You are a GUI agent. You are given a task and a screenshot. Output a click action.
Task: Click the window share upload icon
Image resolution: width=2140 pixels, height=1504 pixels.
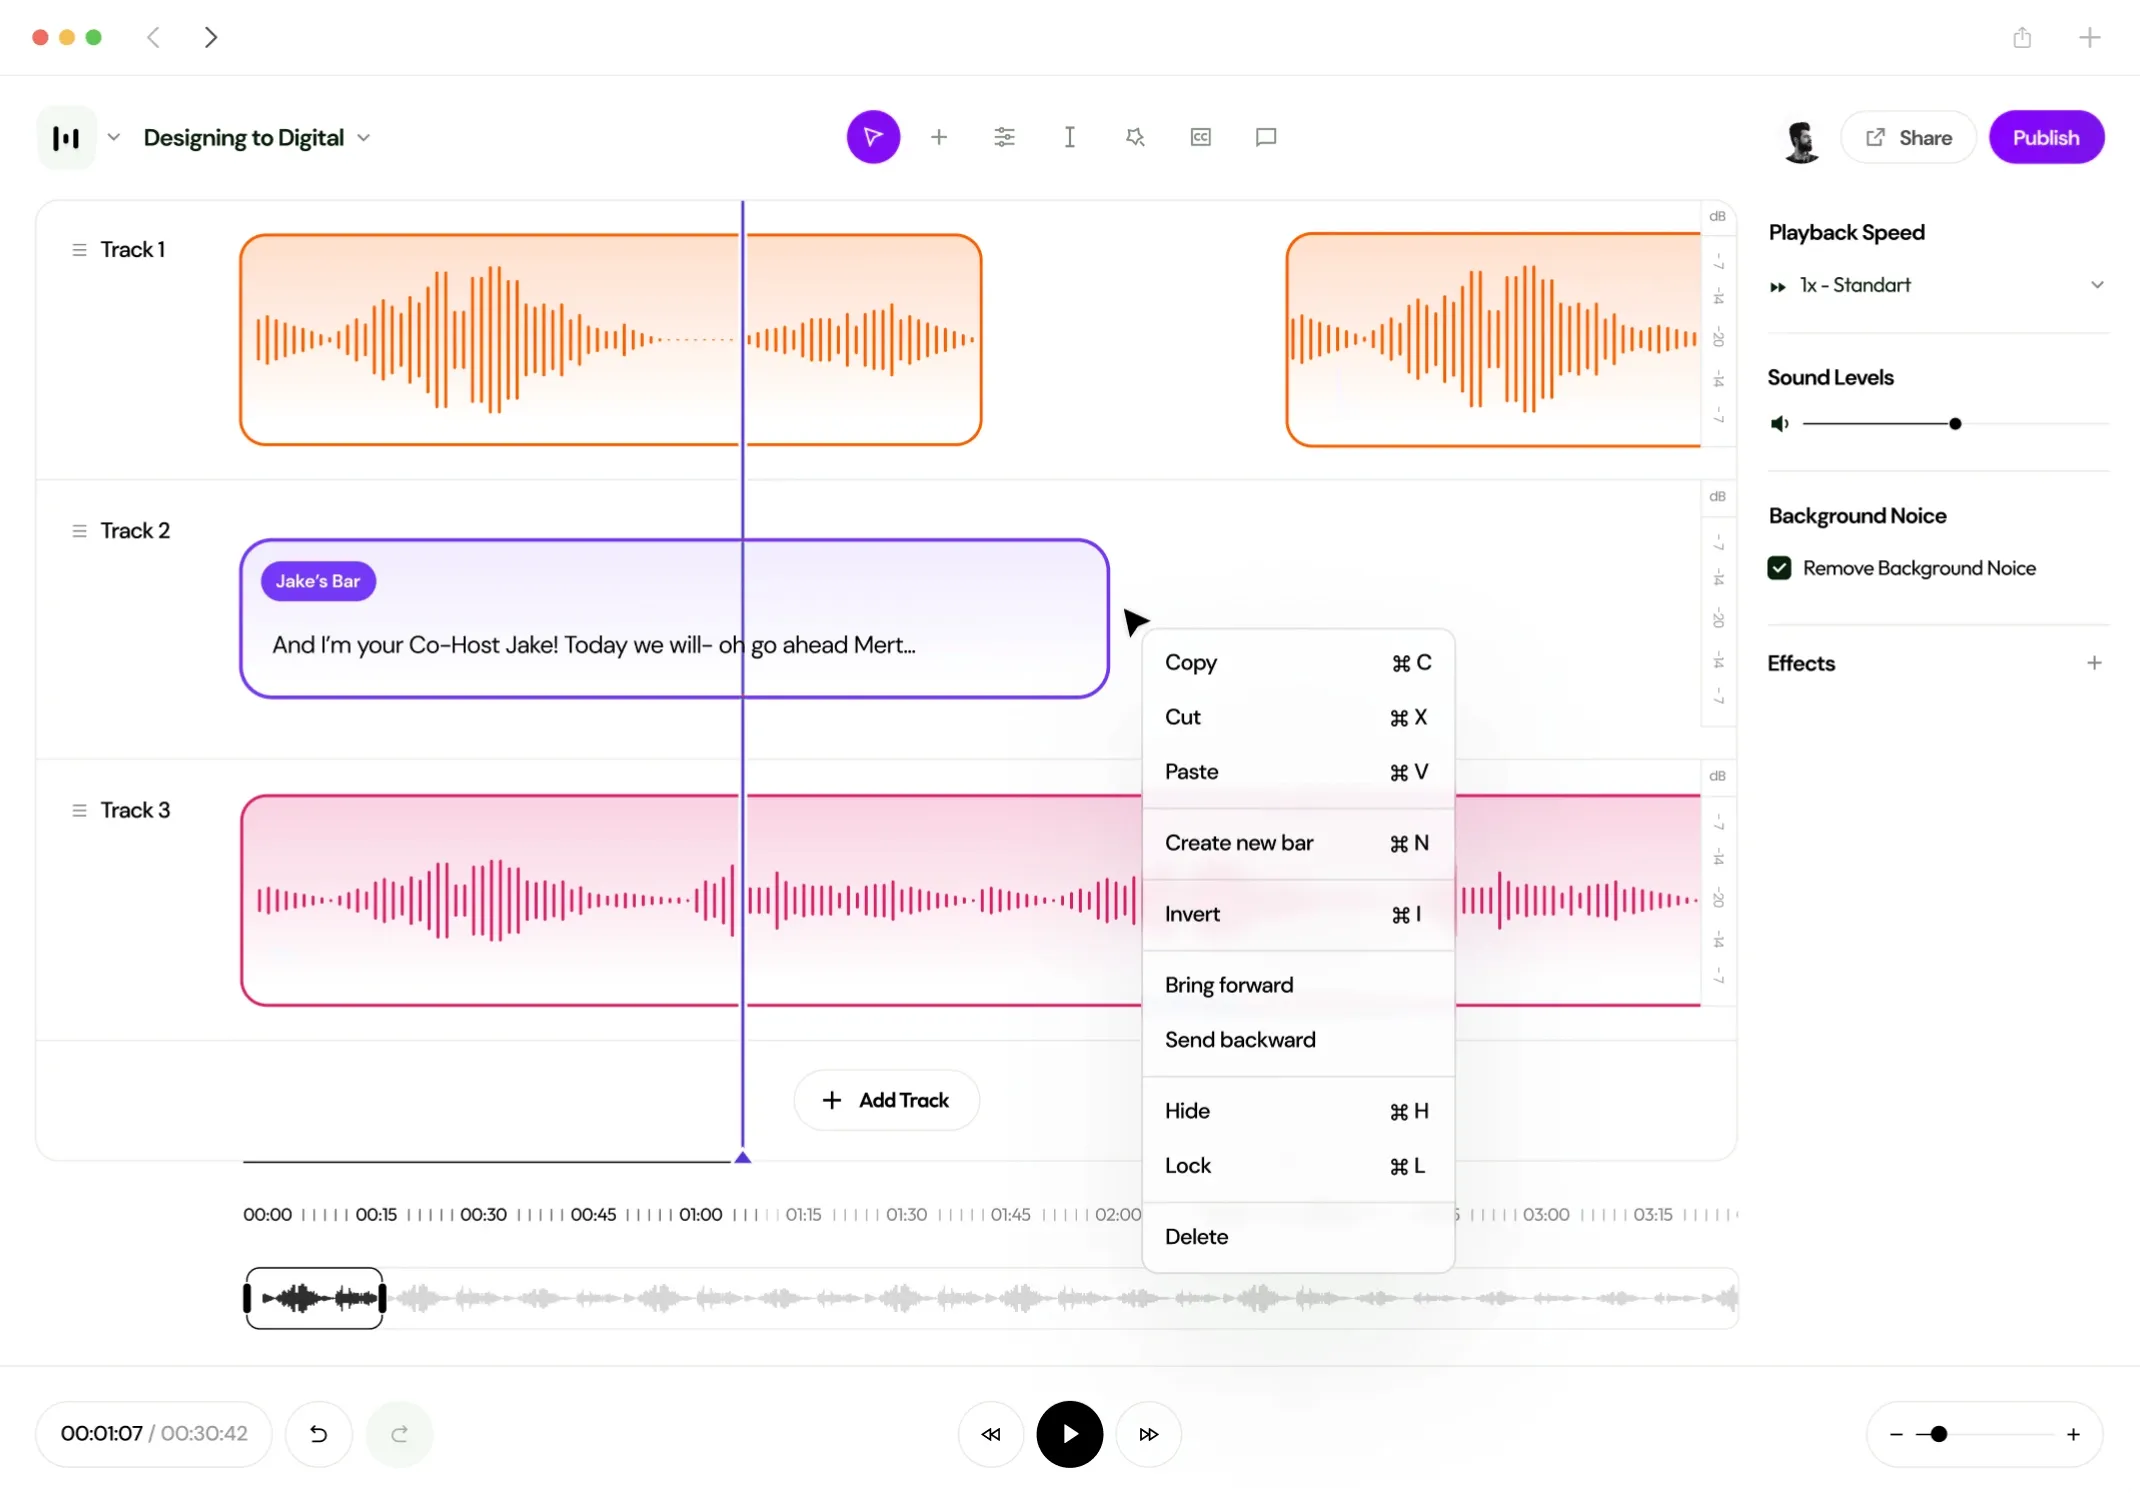point(2022,38)
